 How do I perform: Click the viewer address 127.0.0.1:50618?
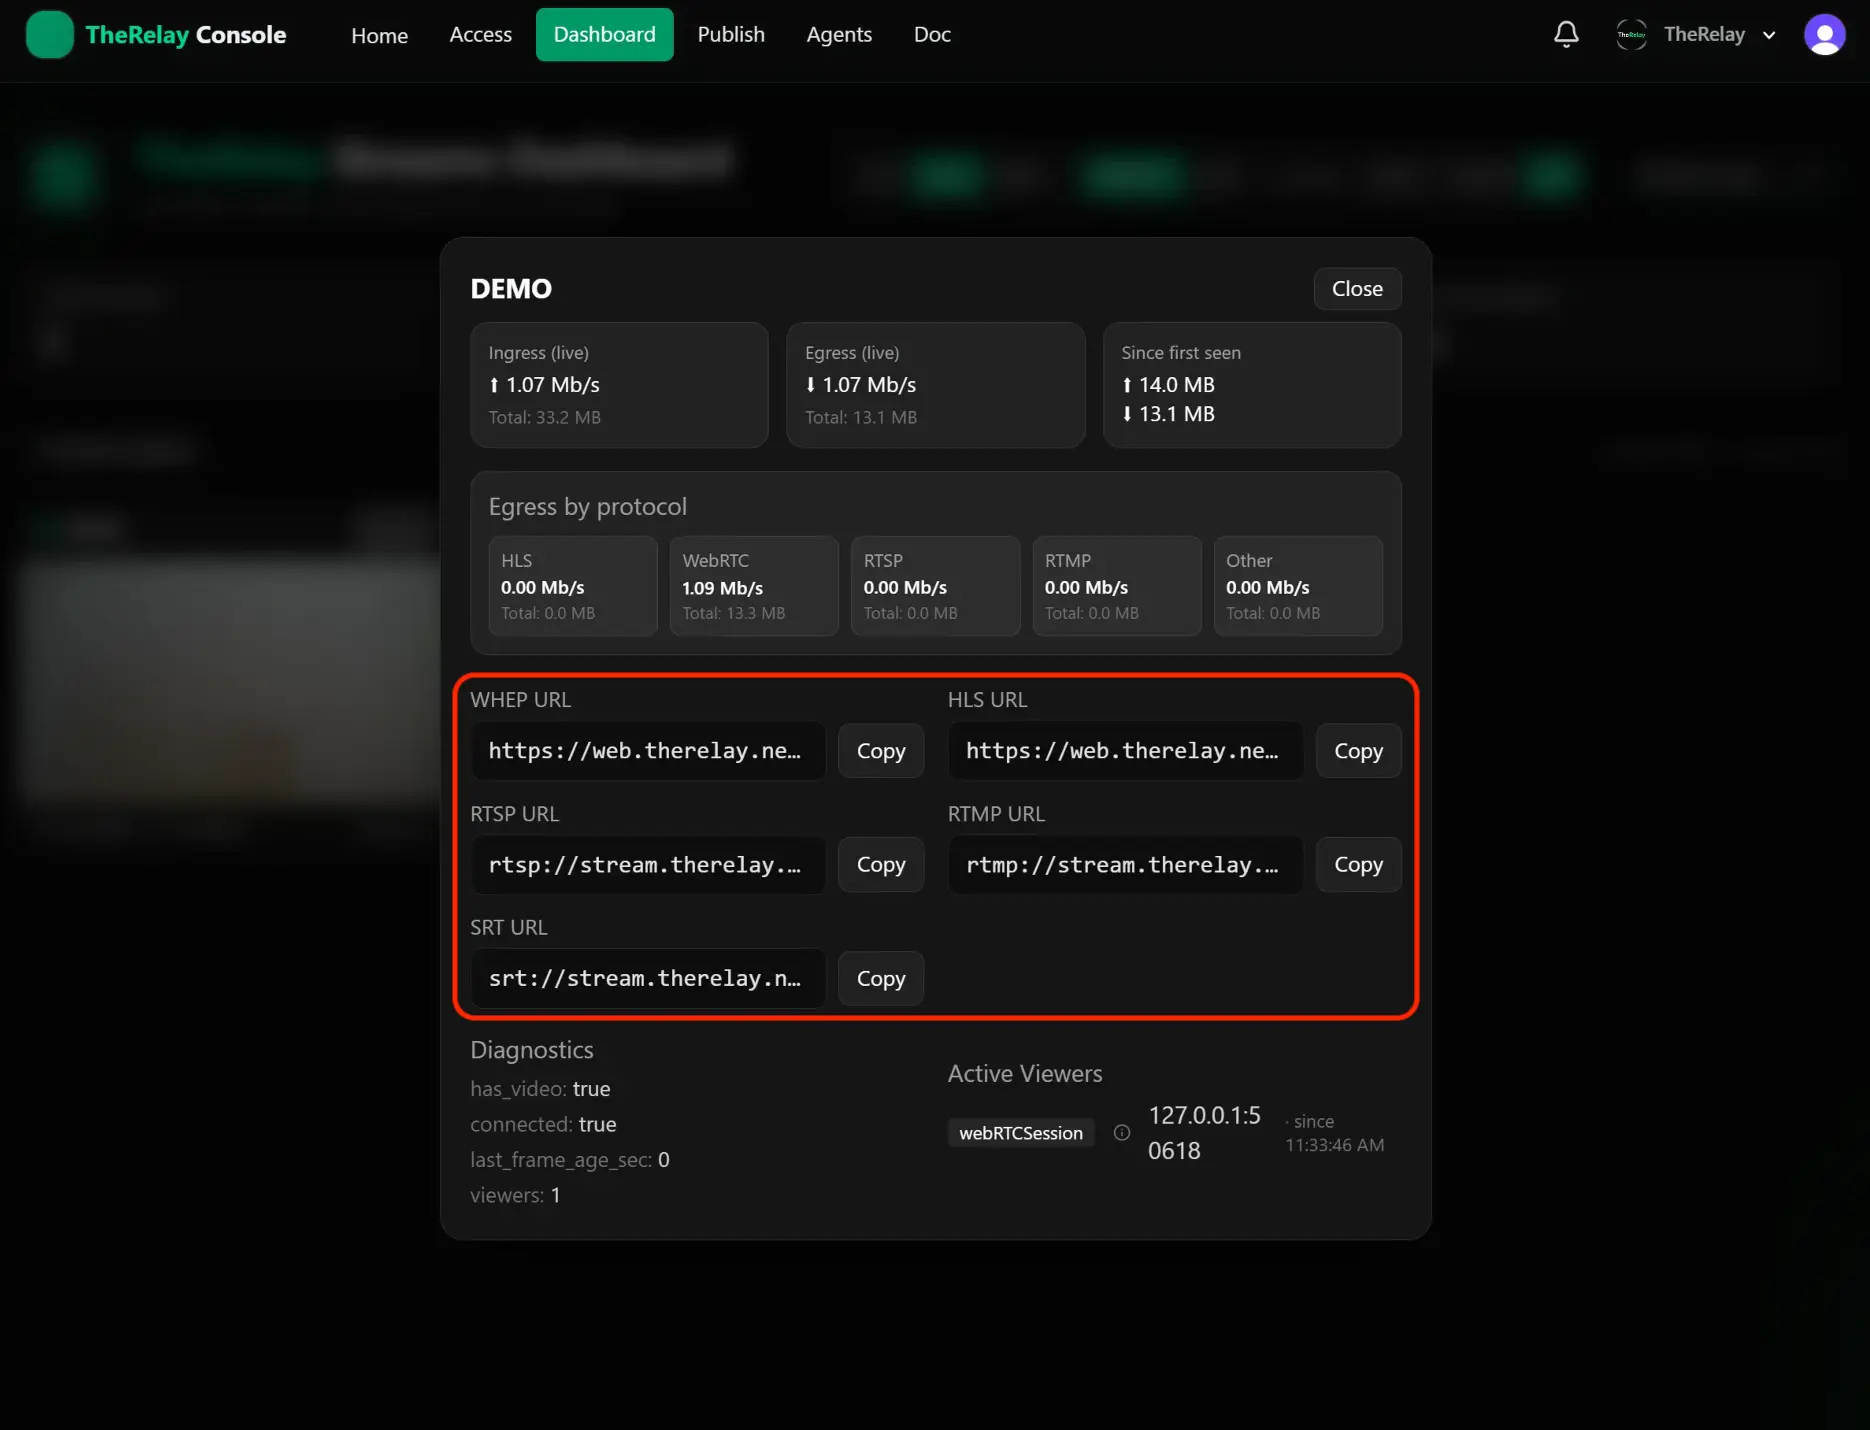click(x=1204, y=1133)
